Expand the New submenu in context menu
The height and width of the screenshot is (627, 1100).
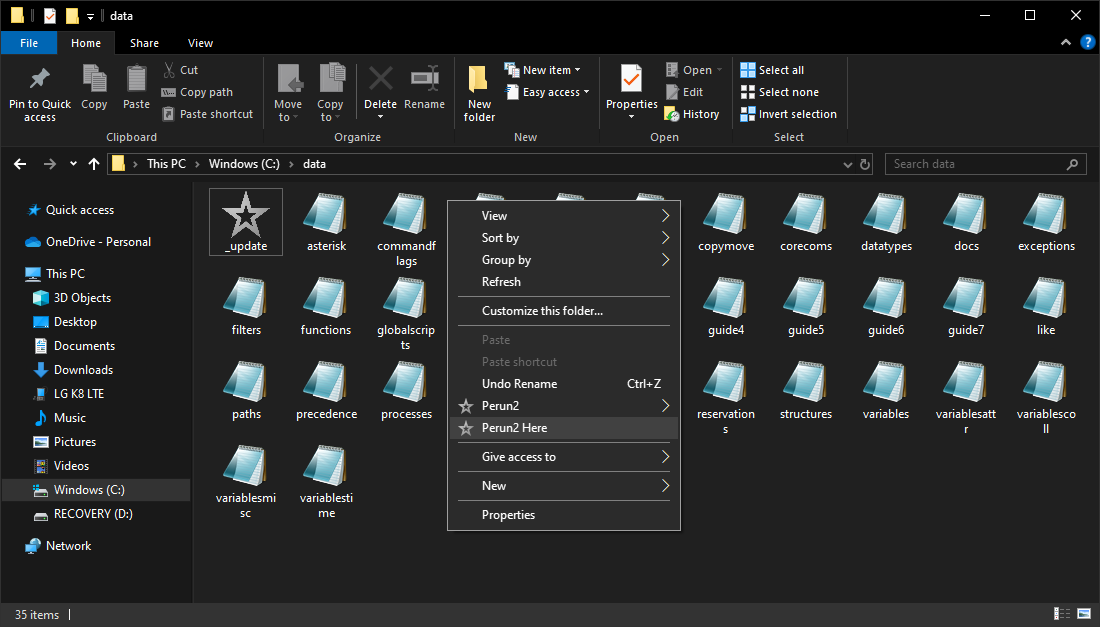click(563, 485)
